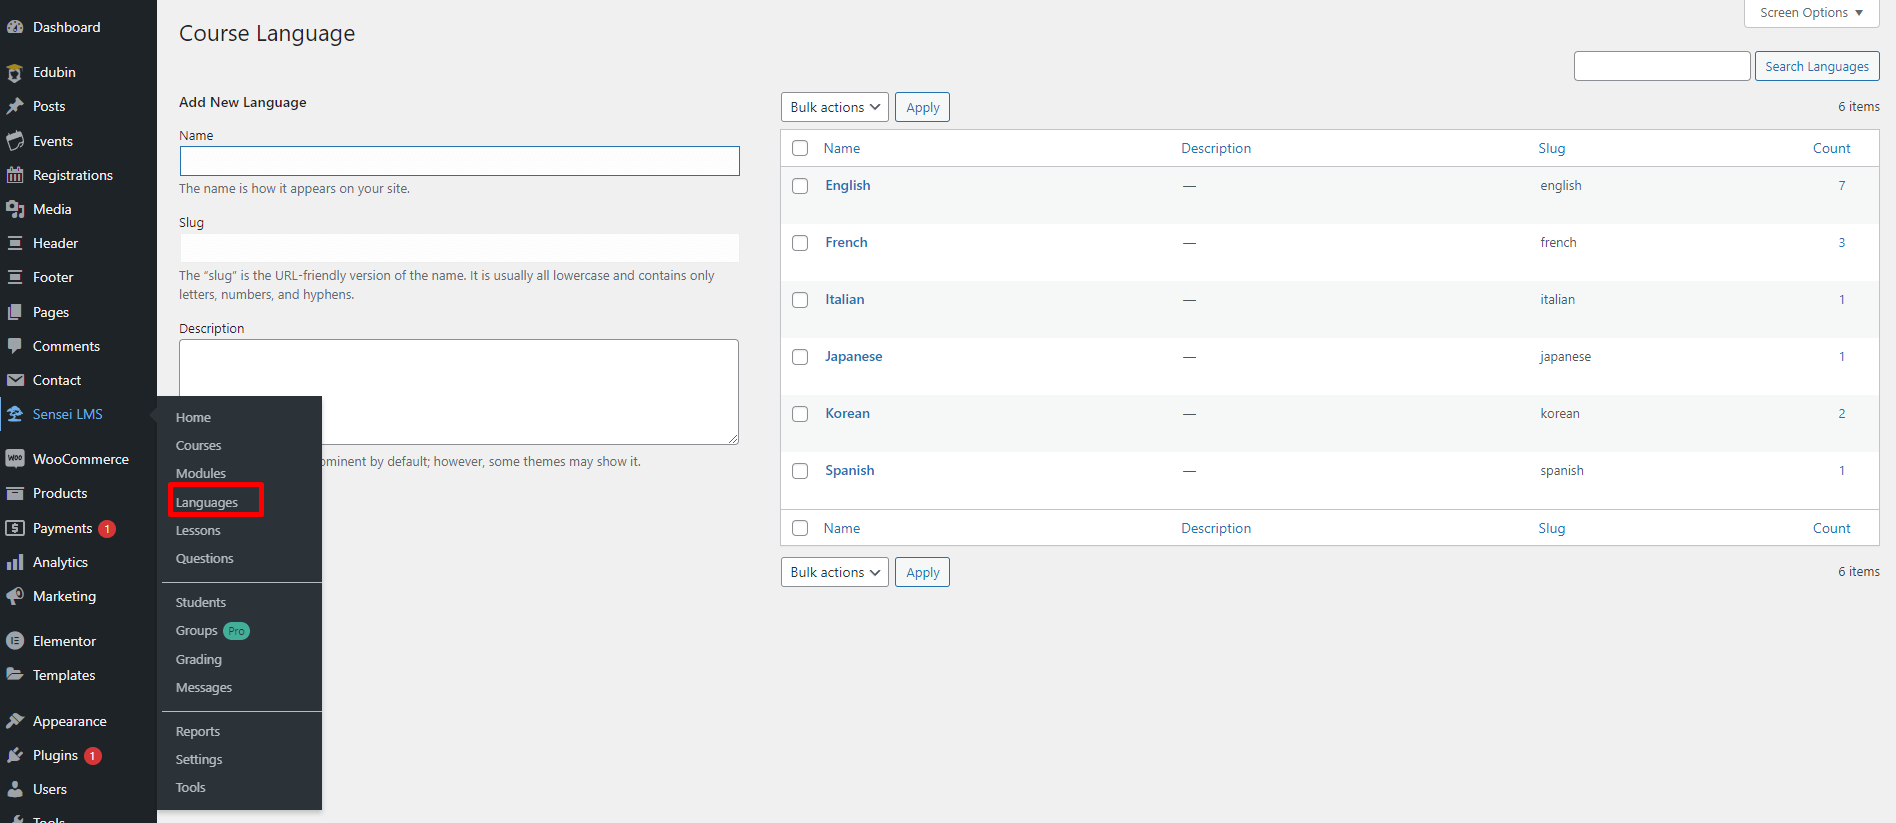Screen dimensions: 1896x823
Task: Open Media via its sidebar icon
Action: pyautogui.click(x=15, y=209)
